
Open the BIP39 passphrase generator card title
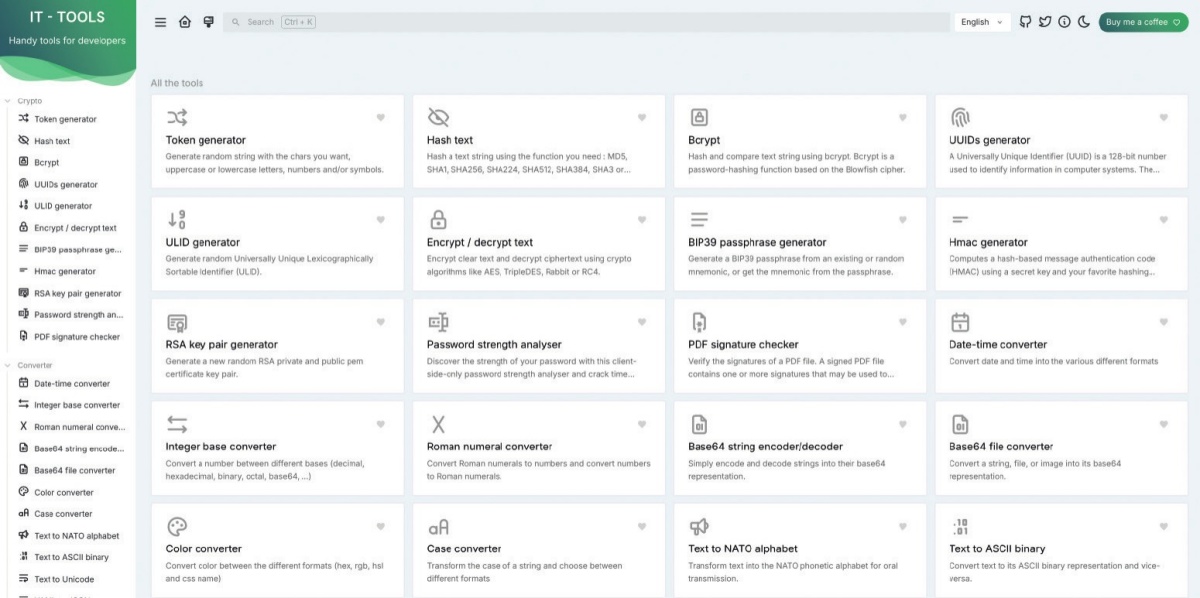point(757,242)
